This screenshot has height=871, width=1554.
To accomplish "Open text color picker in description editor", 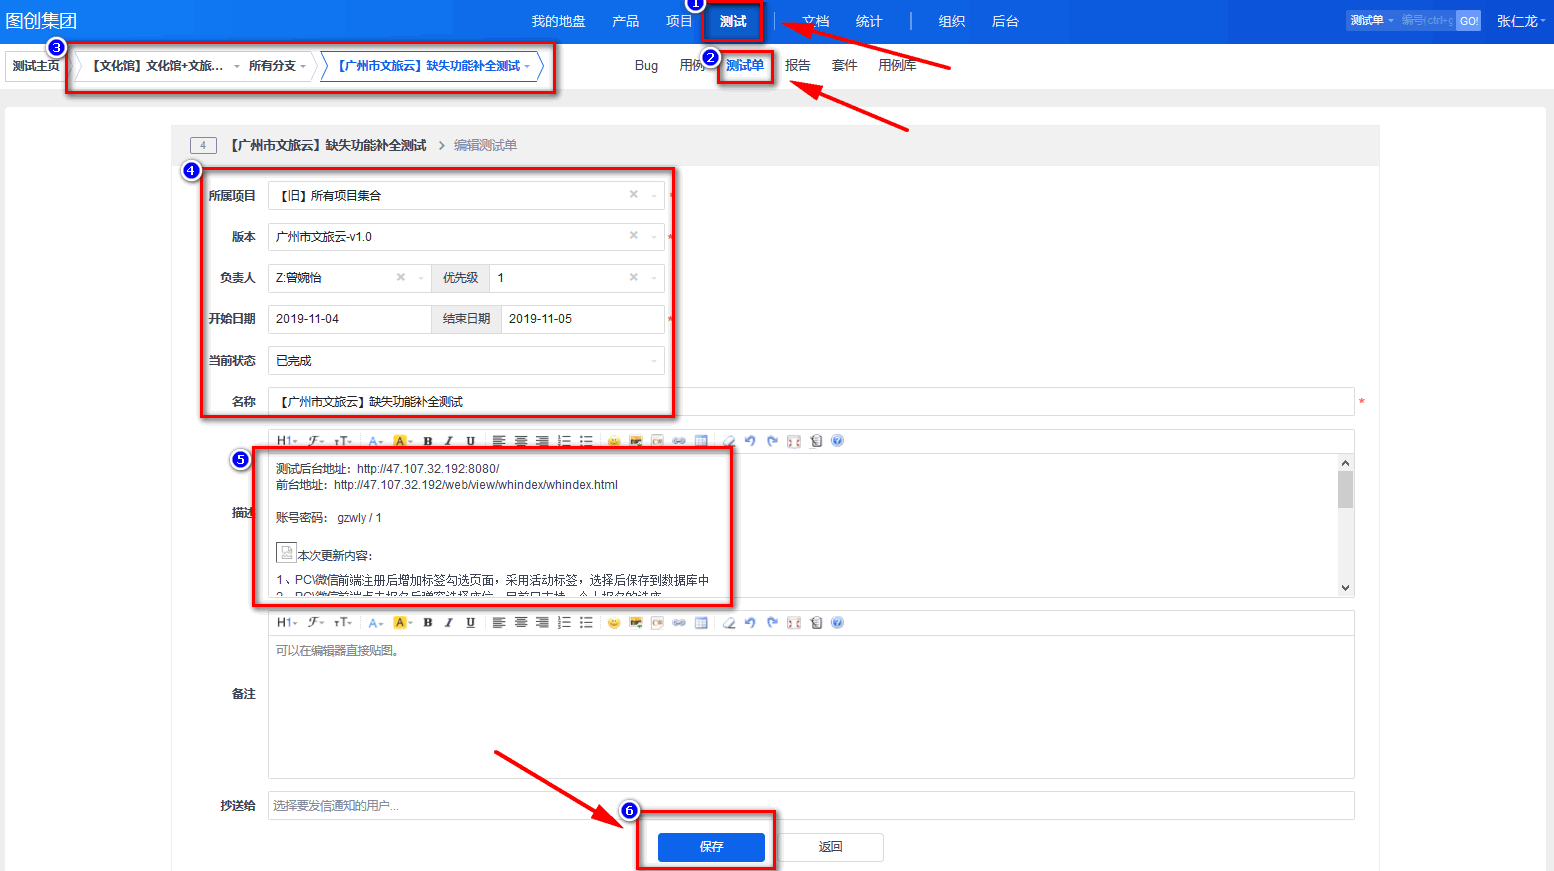I will (376, 441).
